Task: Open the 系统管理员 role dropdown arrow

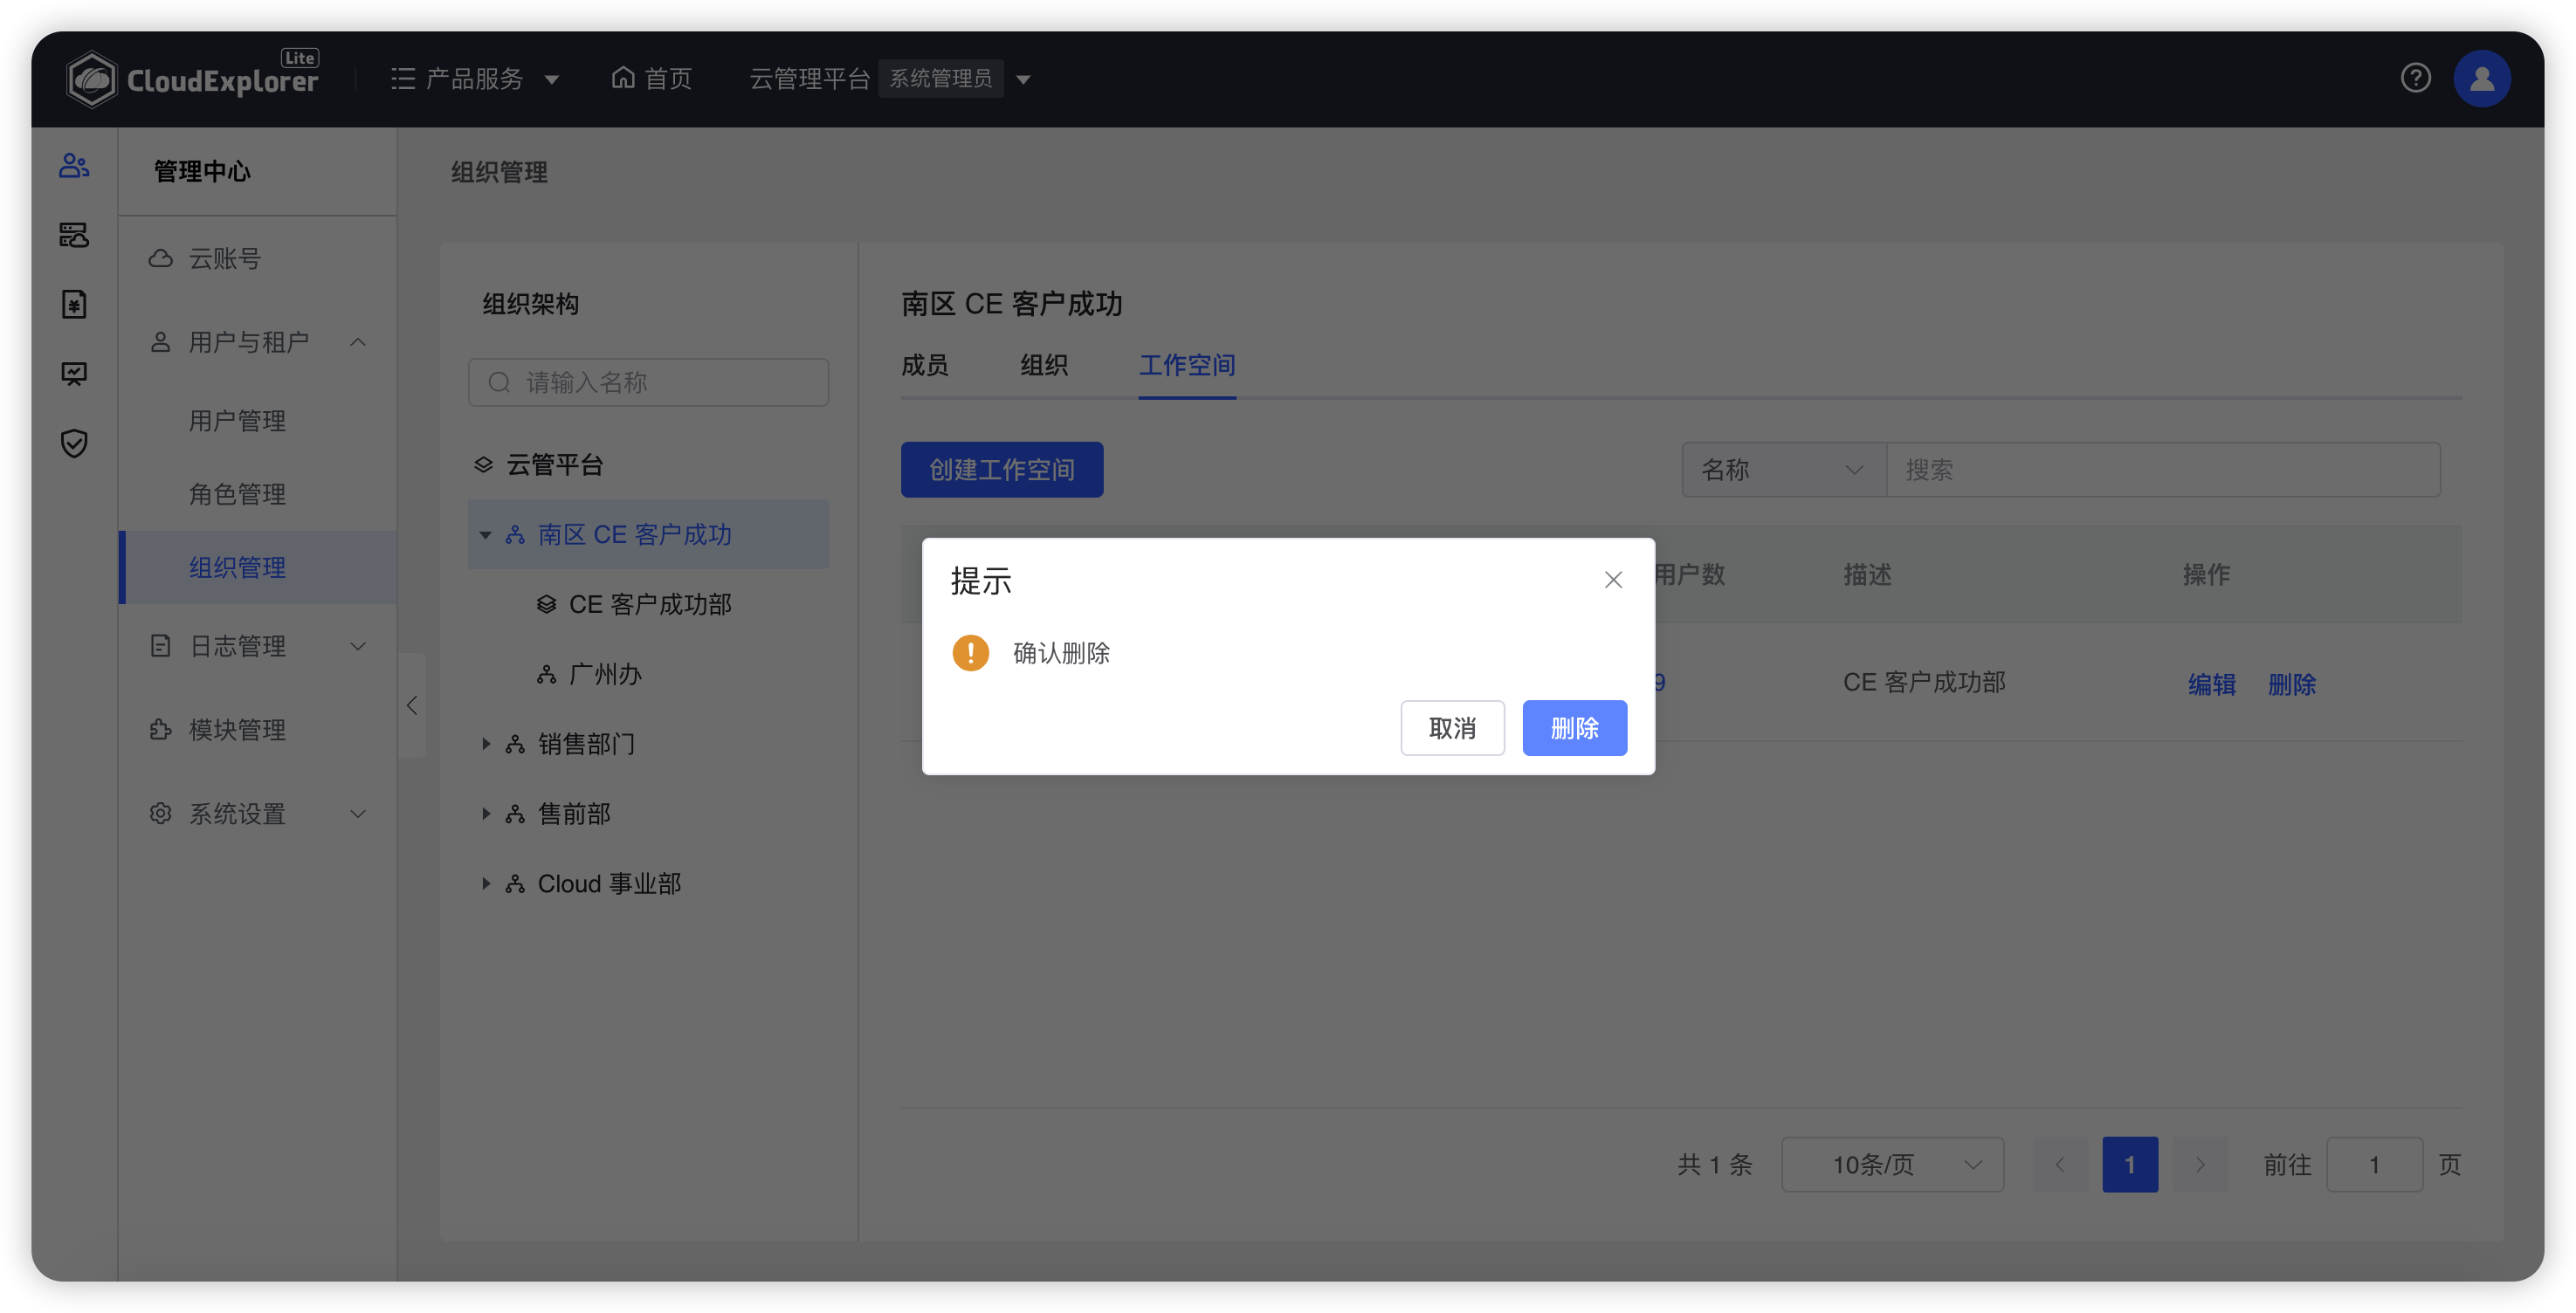Action: coord(1023,79)
